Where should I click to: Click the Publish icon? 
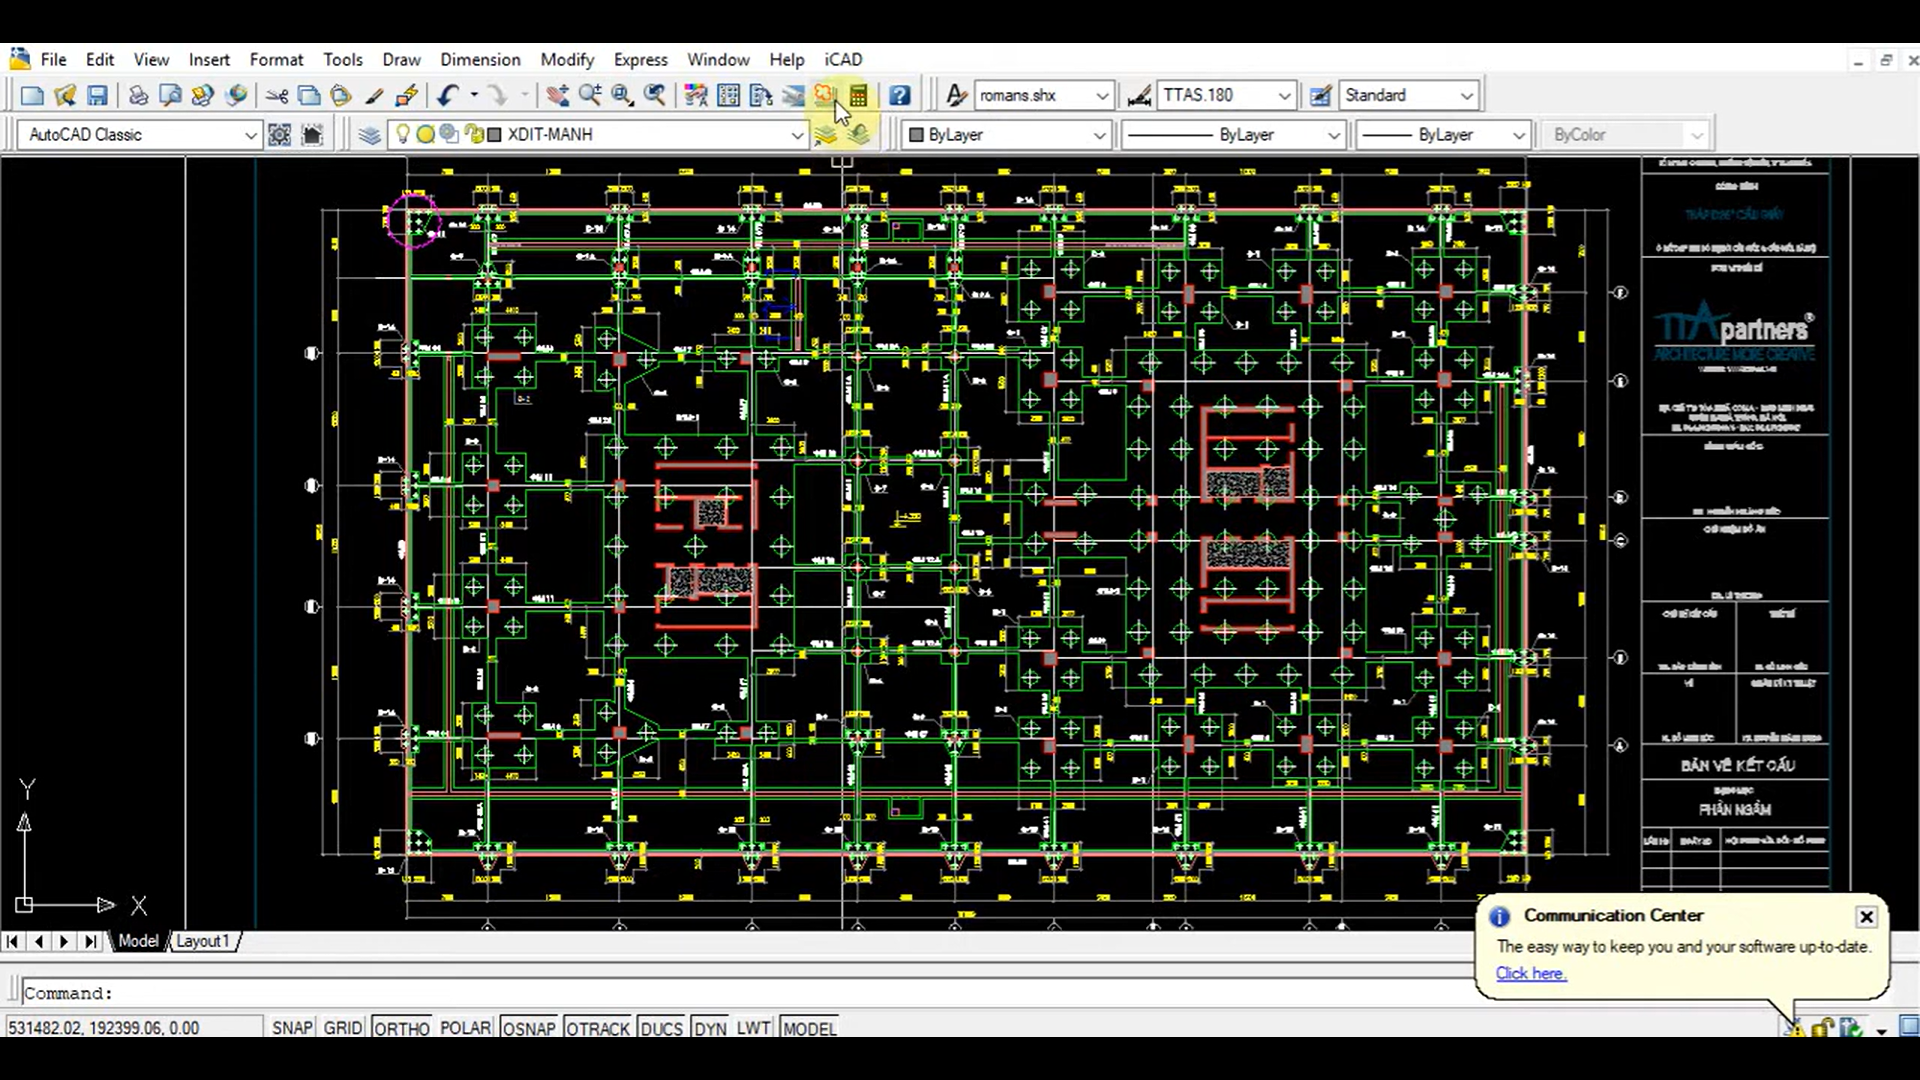click(x=203, y=96)
